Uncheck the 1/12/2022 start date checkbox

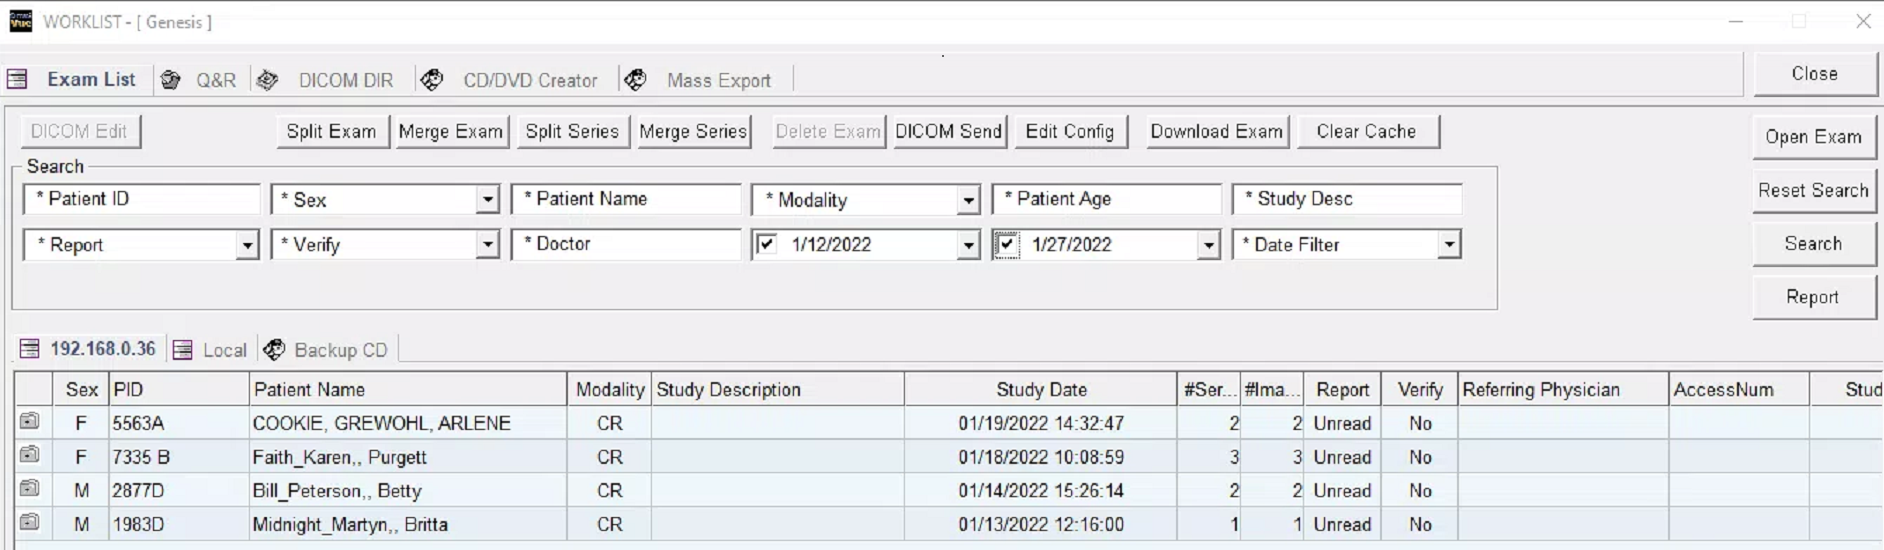tap(767, 244)
